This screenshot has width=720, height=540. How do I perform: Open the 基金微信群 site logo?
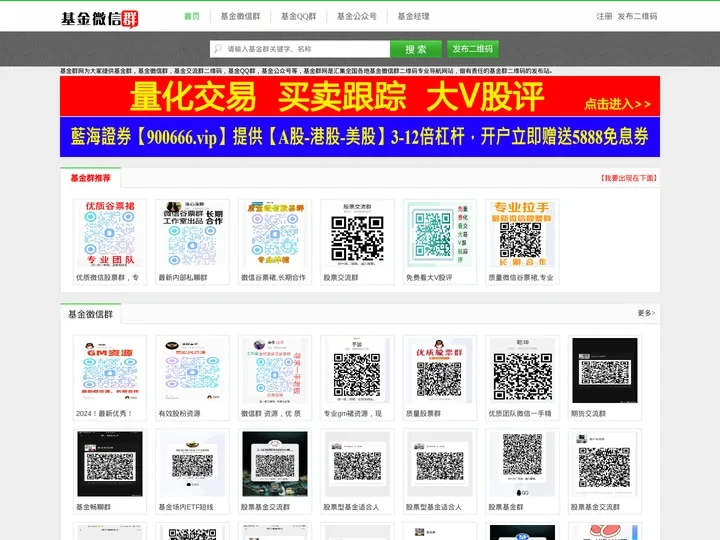click(100, 18)
